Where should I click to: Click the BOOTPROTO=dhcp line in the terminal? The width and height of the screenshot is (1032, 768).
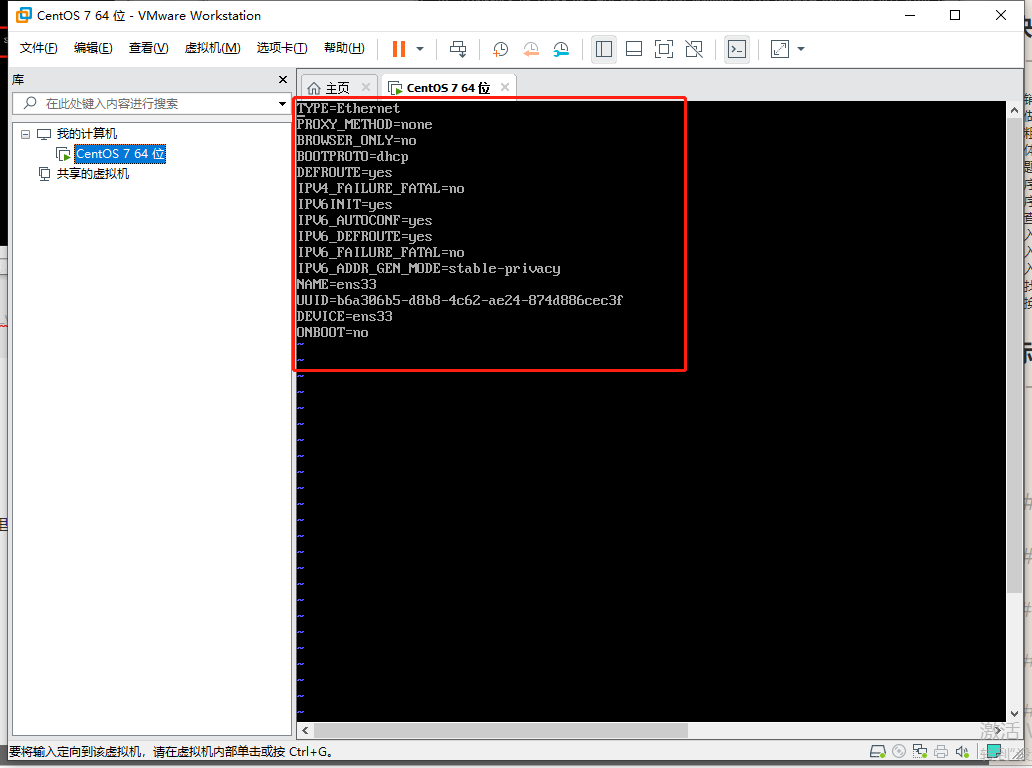tap(352, 157)
